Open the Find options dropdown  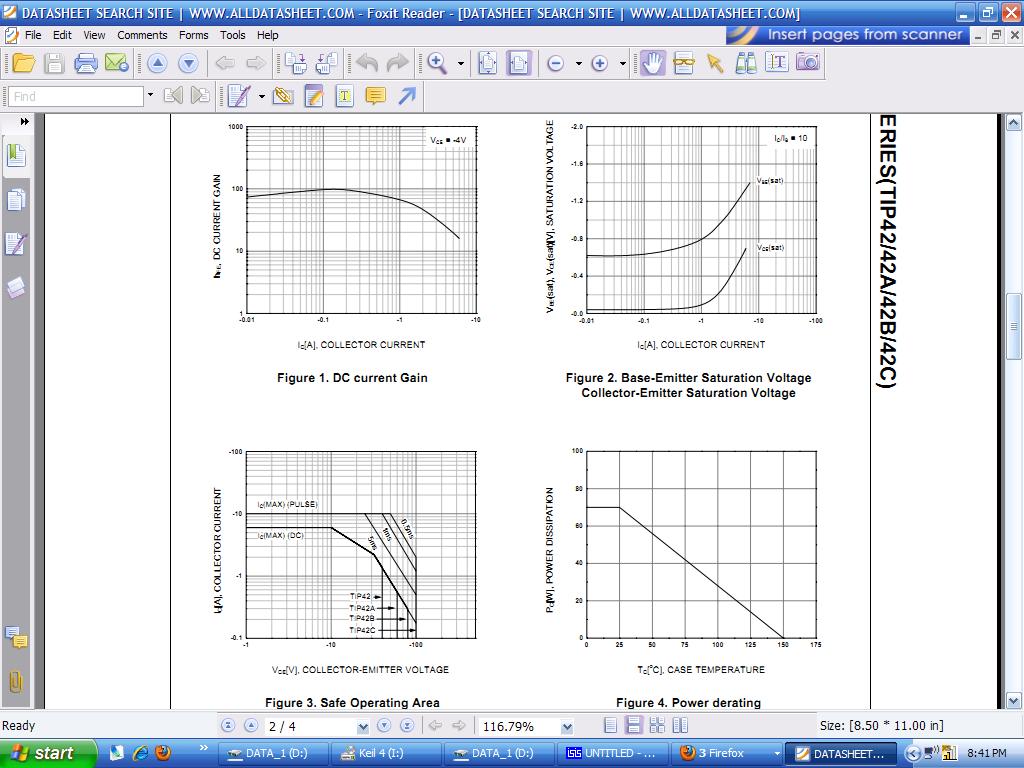click(150, 95)
